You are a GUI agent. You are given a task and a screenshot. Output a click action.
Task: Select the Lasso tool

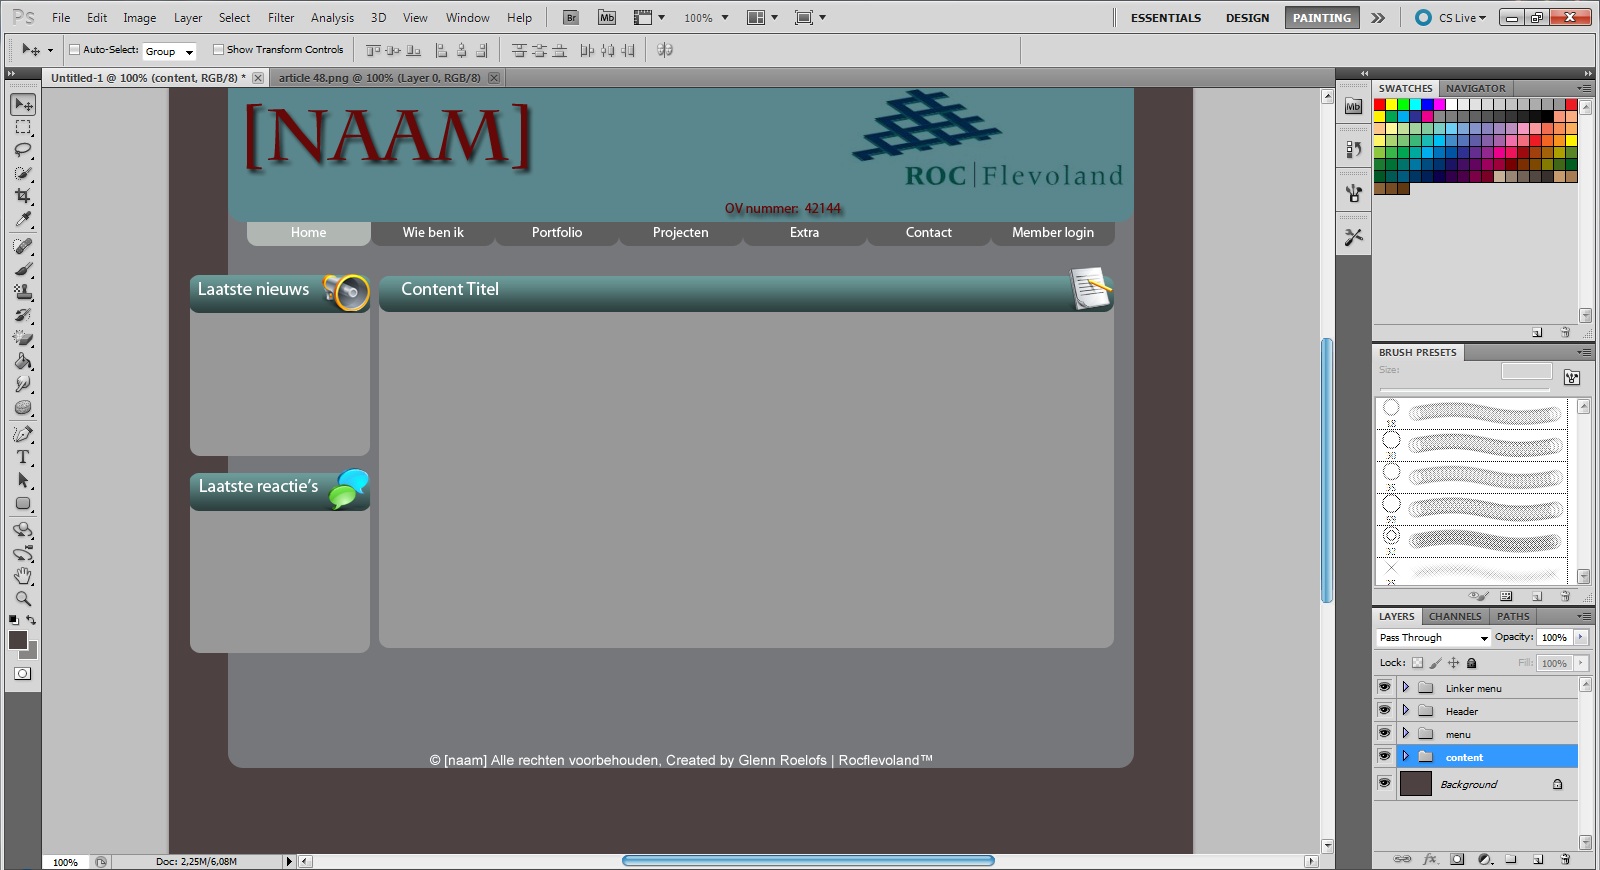tap(23, 150)
